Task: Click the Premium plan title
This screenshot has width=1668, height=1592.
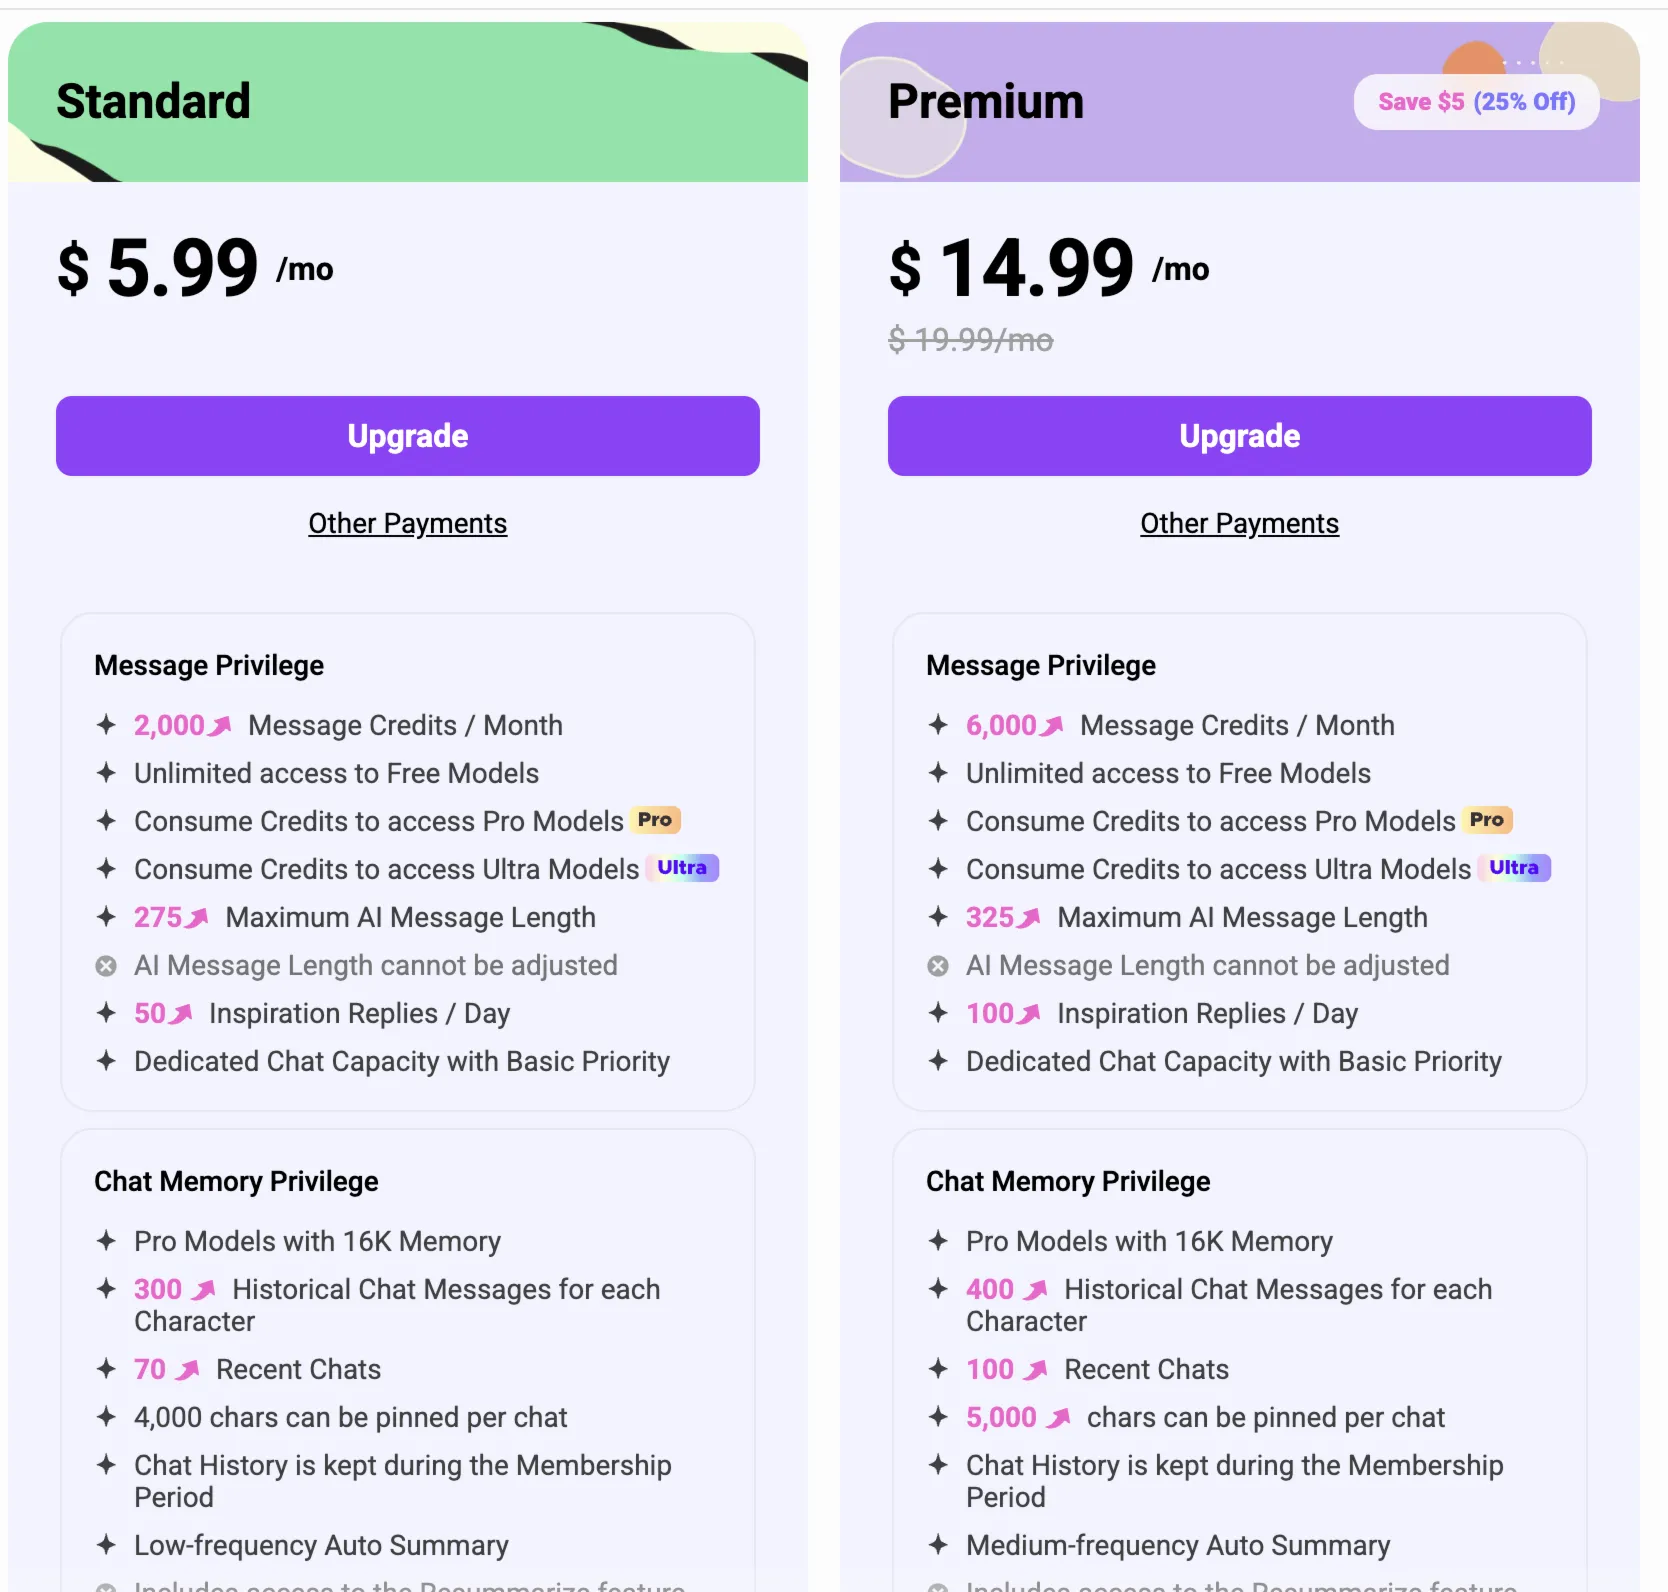Action: point(986,102)
